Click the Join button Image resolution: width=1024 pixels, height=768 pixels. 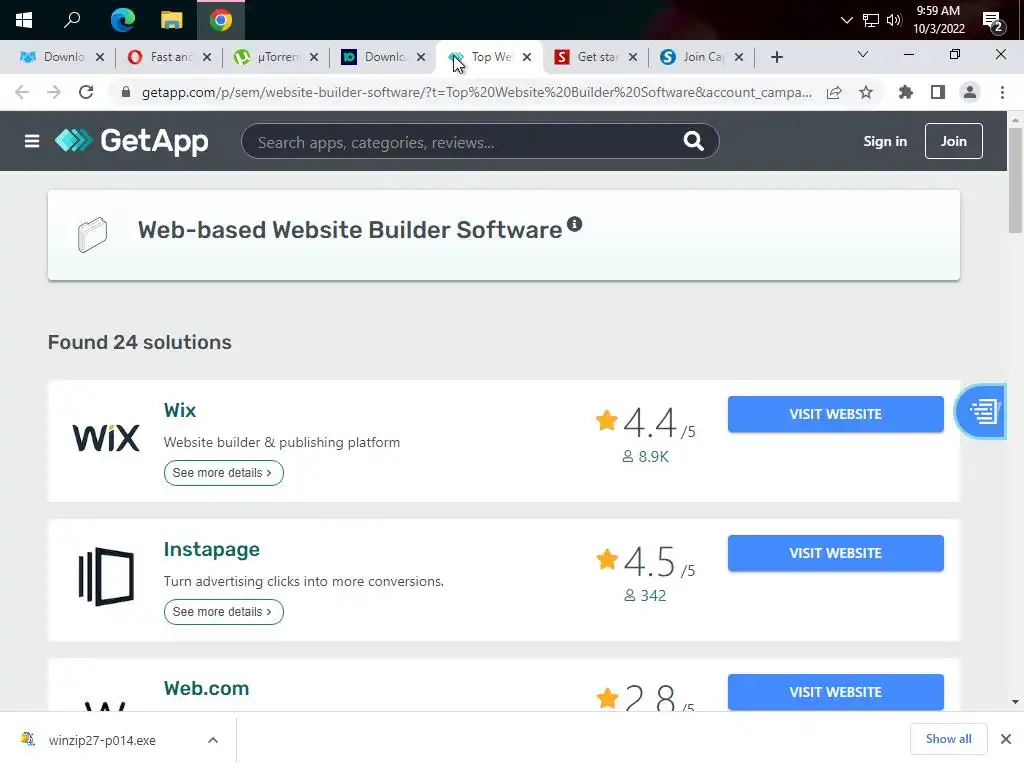pos(953,141)
